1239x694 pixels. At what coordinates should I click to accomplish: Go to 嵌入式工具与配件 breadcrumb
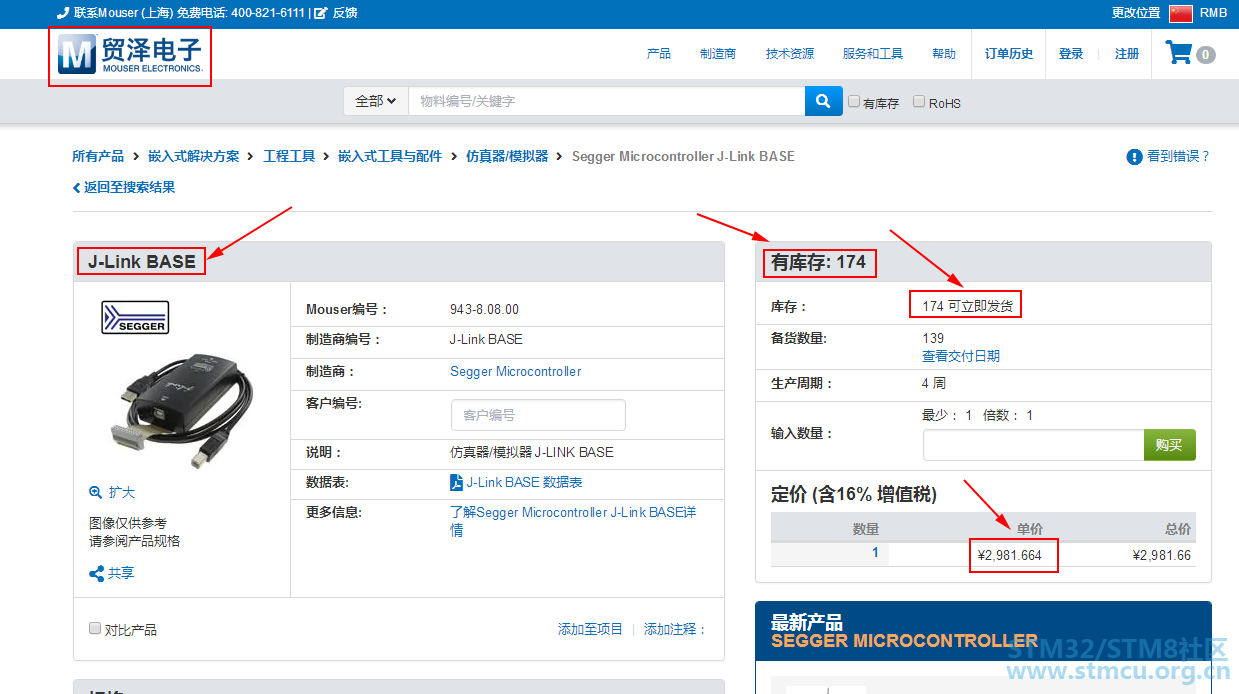pyautogui.click(x=390, y=156)
